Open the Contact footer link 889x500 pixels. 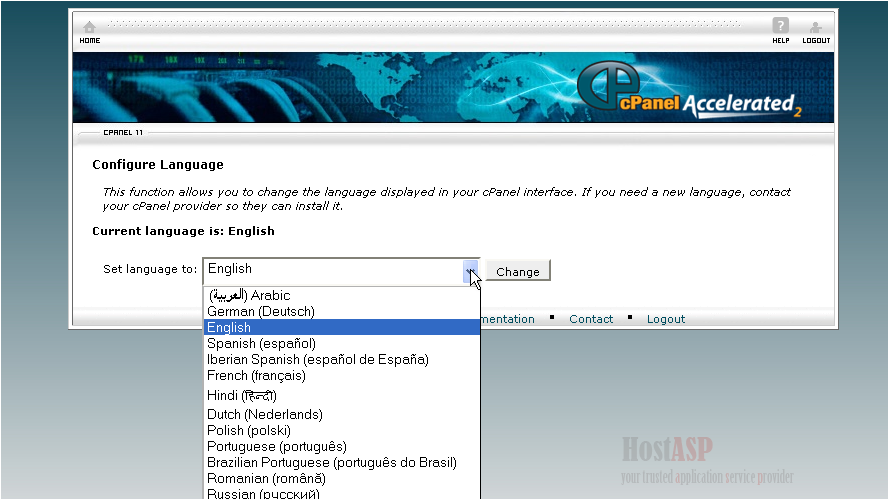pyautogui.click(x=591, y=319)
